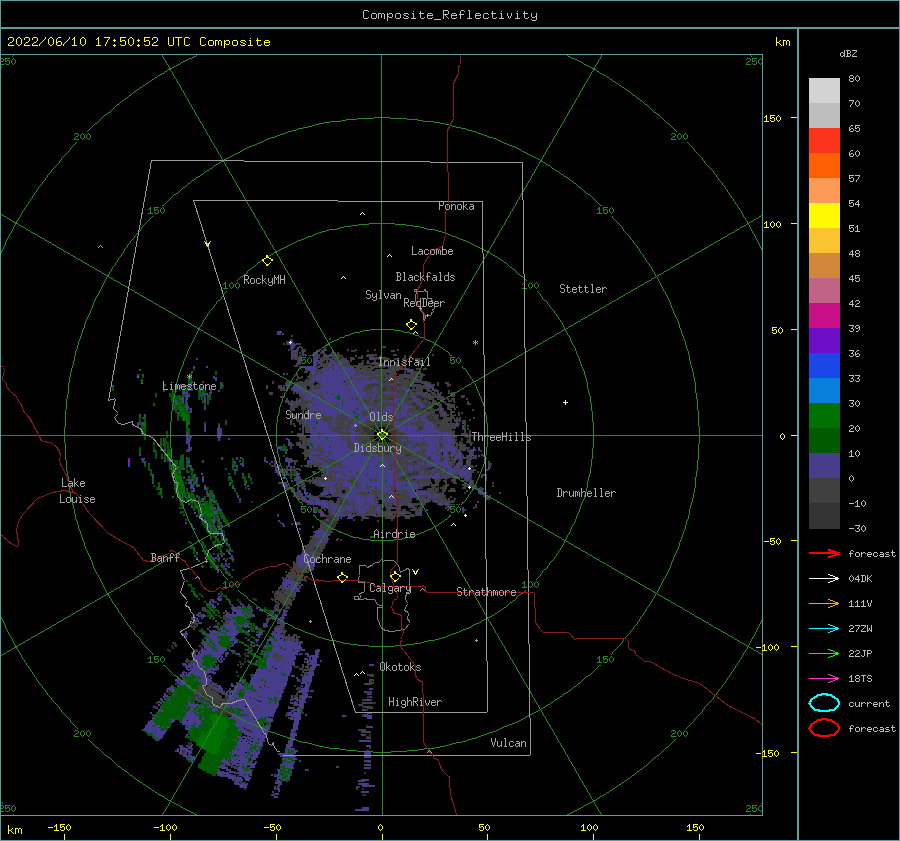900x841 pixels.
Task: Click the RockyMH label
Action: [x=264, y=280]
